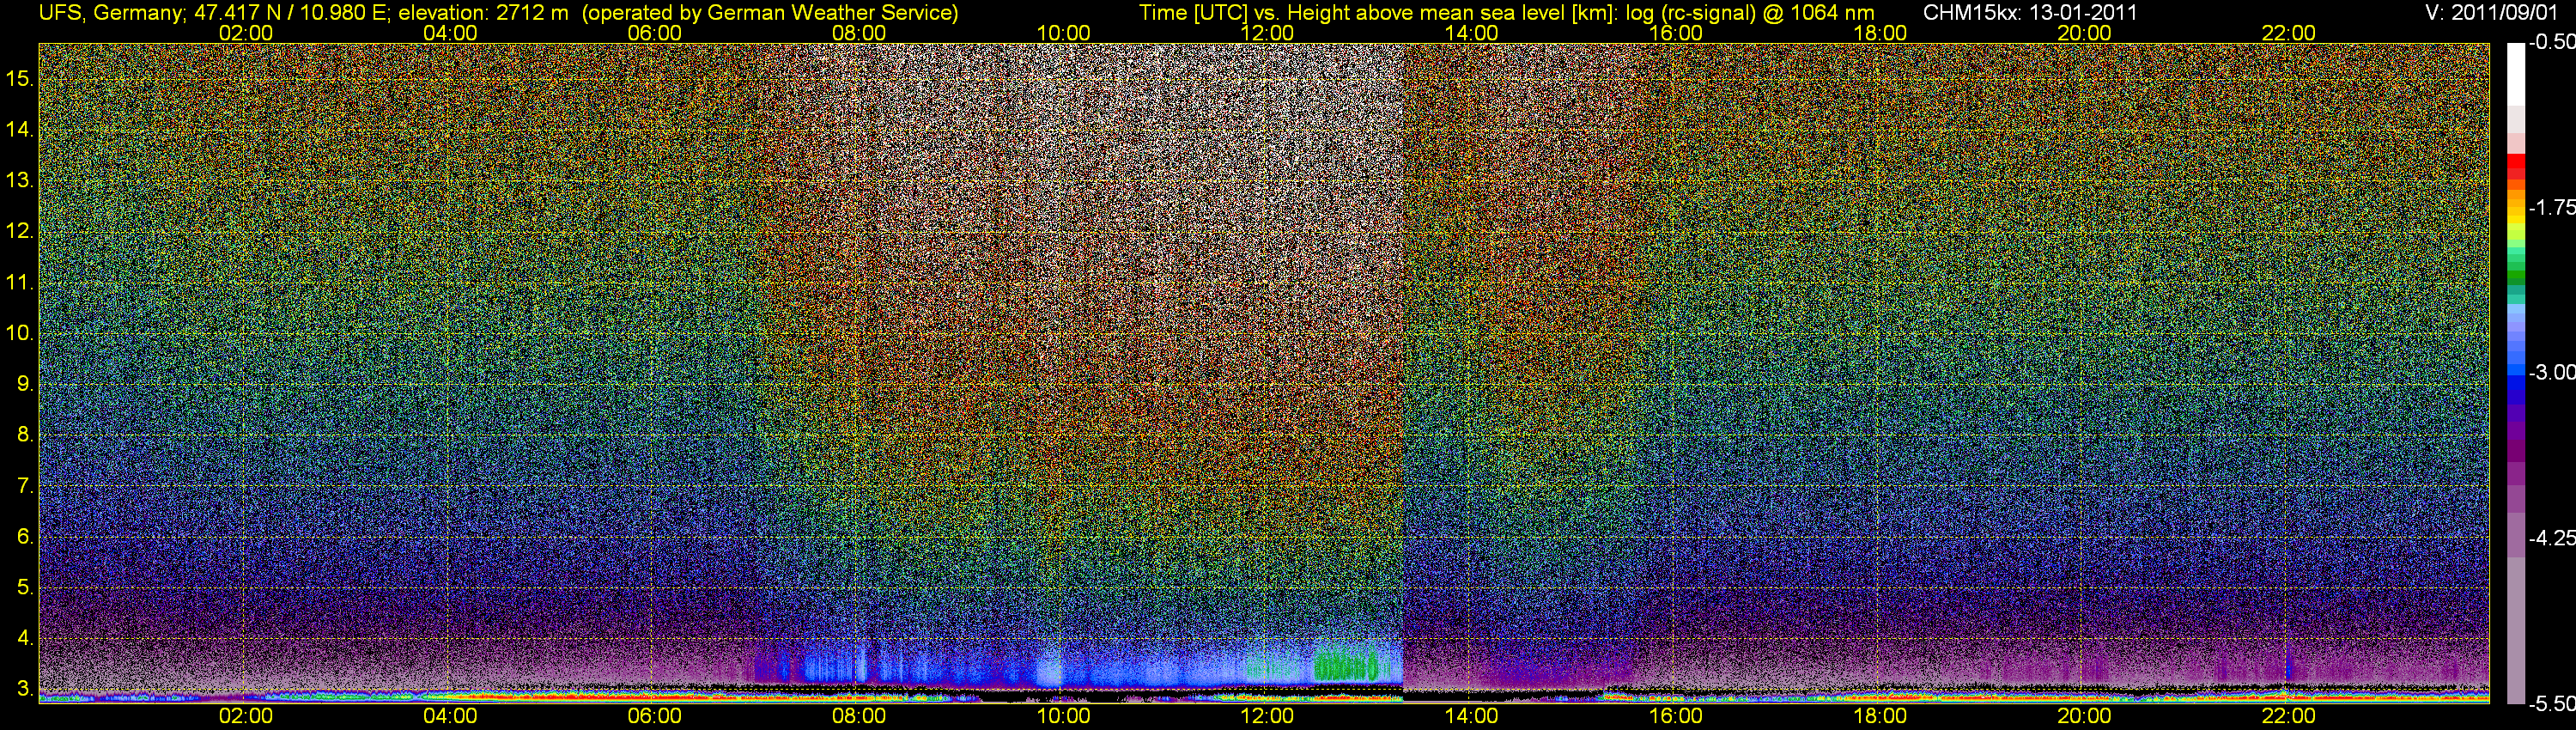
Task: Click '04:00' on the lower time axis
Action: click(x=450, y=716)
